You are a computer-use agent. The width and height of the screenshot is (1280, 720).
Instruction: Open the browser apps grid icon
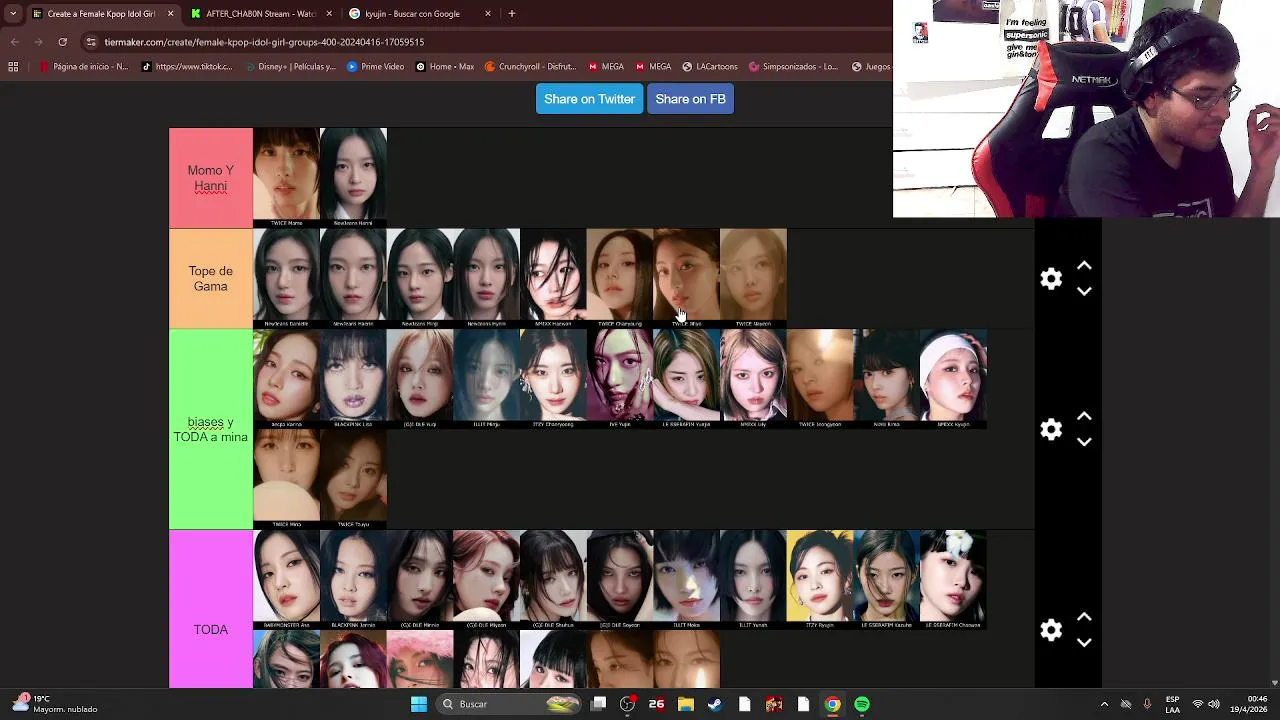click(x=13, y=67)
